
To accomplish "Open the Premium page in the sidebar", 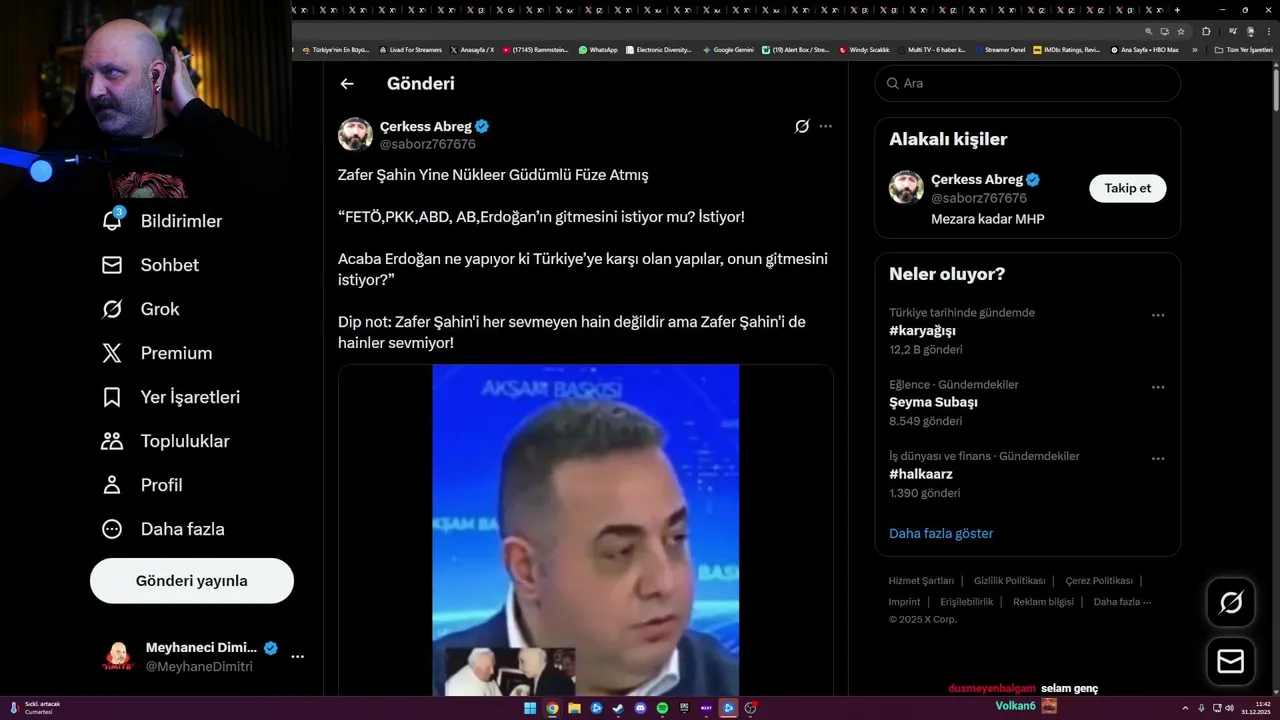I will tap(157, 353).
